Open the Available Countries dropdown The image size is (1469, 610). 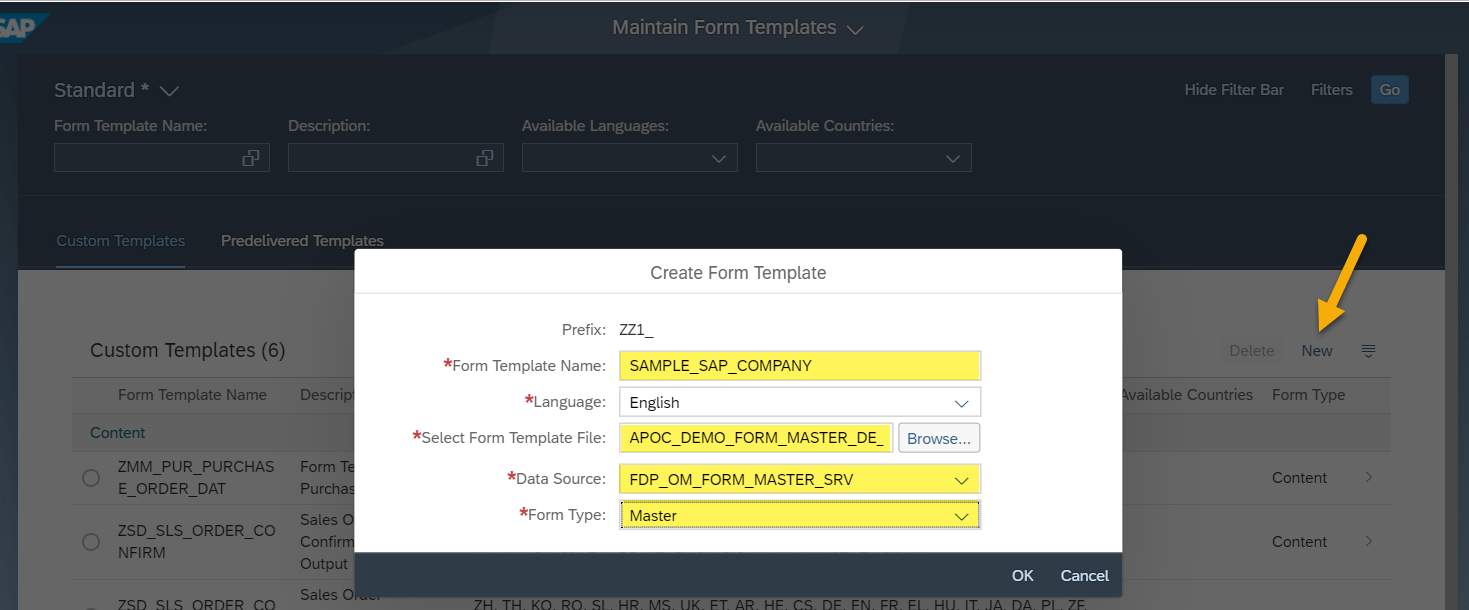pyautogui.click(x=953, y=158)
